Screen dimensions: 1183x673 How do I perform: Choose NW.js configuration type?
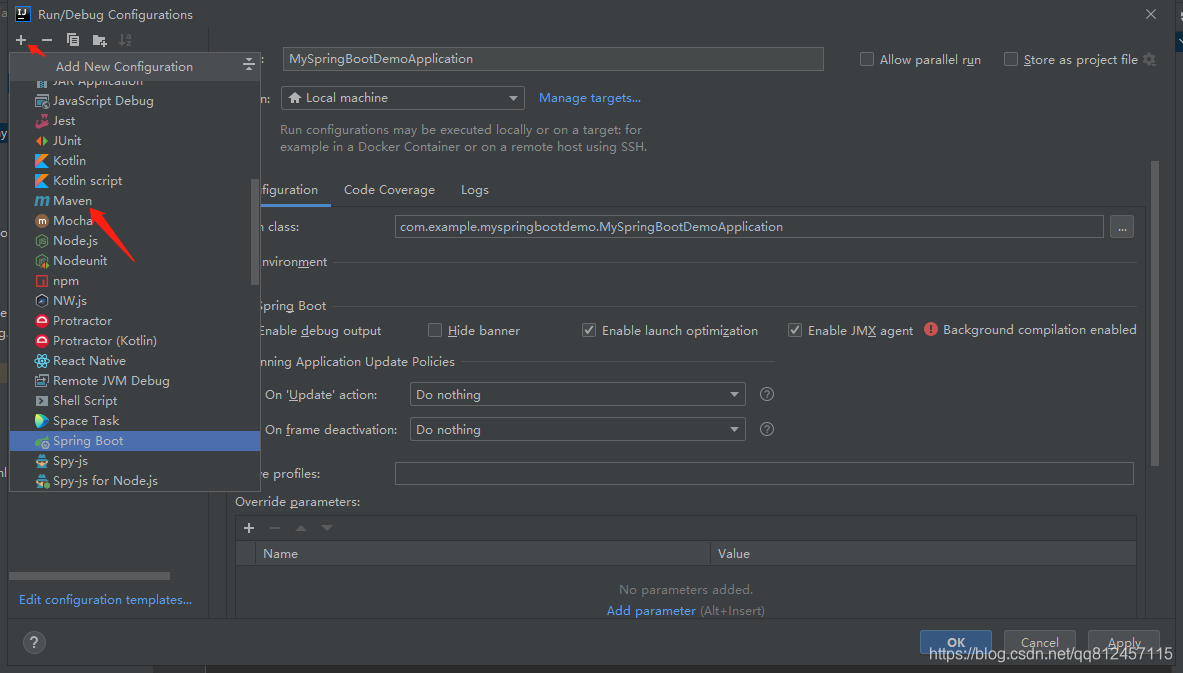(134, 300)
